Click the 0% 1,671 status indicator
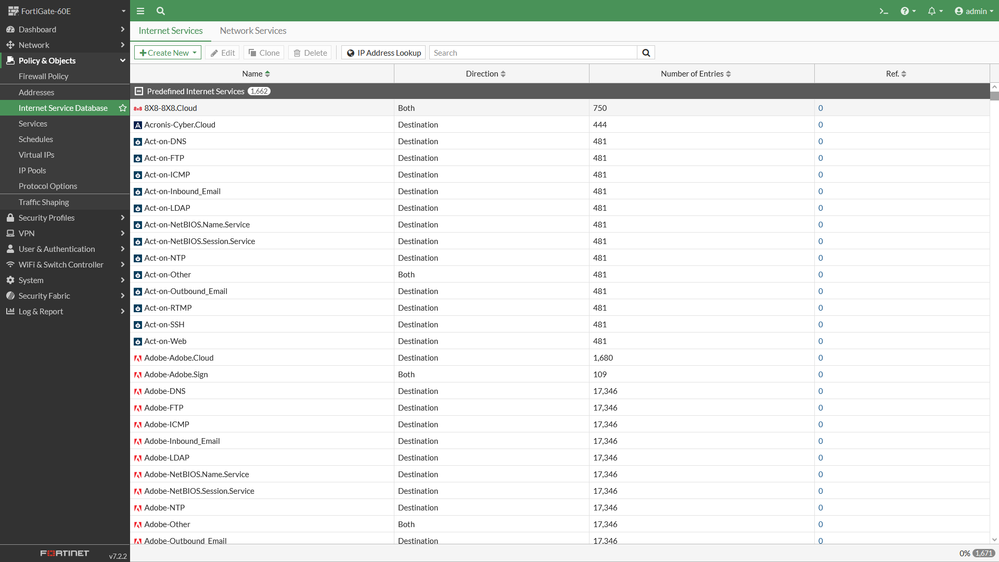999x562 pixels. pyautogui.click(x=977, y=553)
